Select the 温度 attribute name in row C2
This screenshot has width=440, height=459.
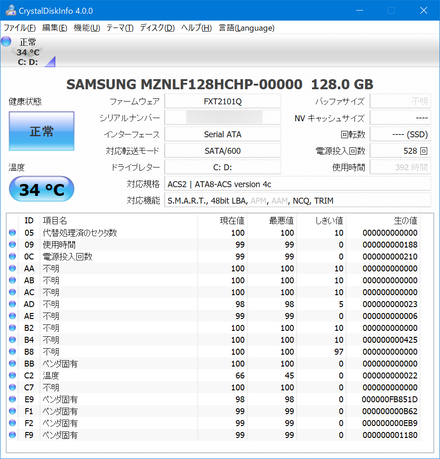coord(51,375)
